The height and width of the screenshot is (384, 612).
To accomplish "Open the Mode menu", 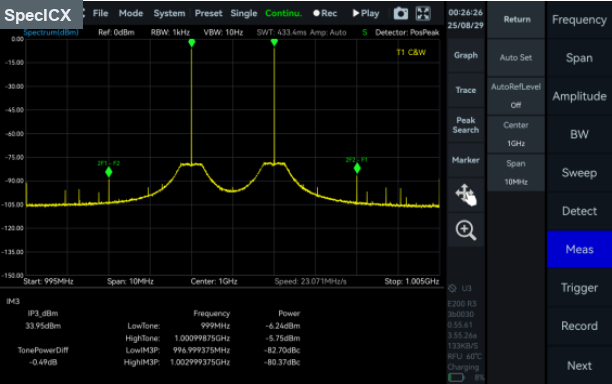I will pos(131,13).
